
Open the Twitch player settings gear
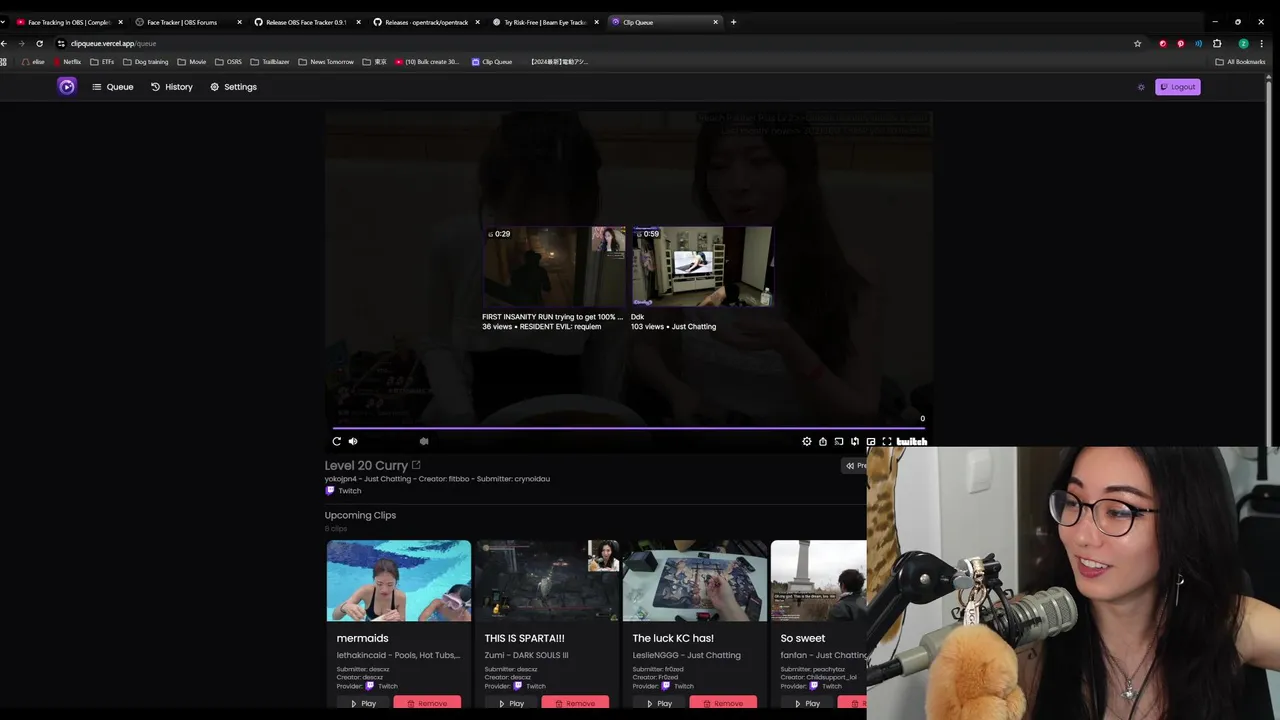pos(807,441)
